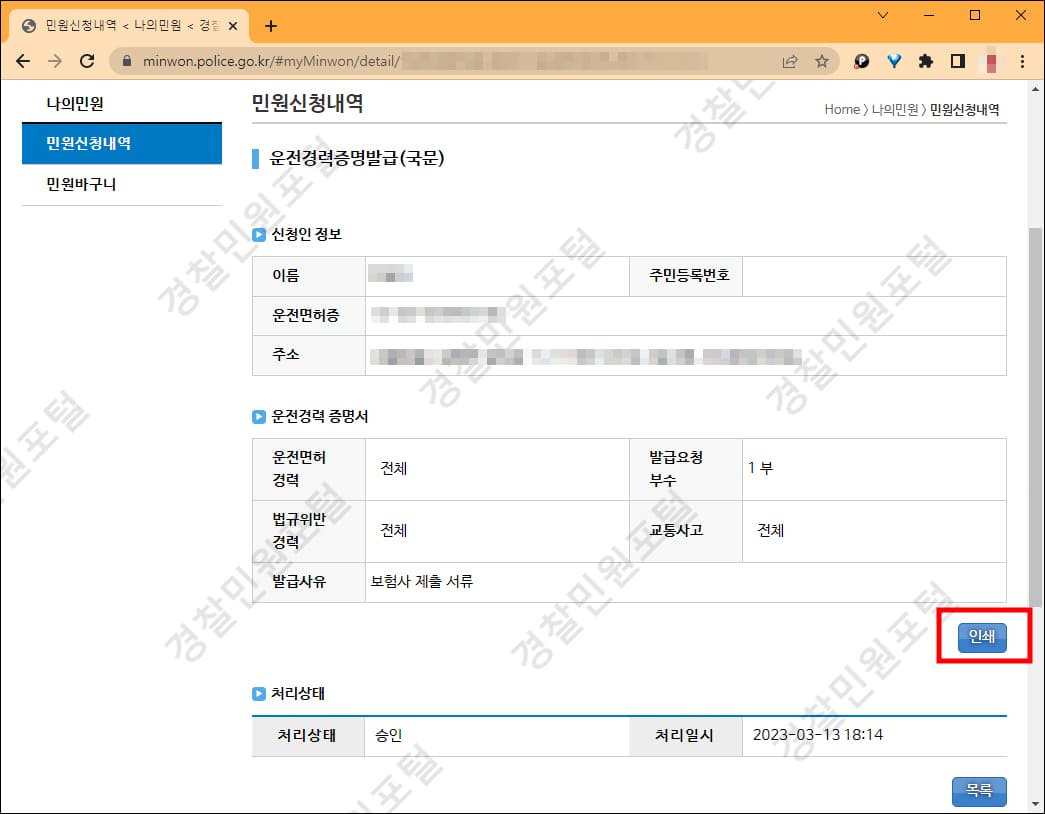The height and width of the screenshot is (814, 1045).
Task: Click the 목록 list button
Action: [978, 791]
